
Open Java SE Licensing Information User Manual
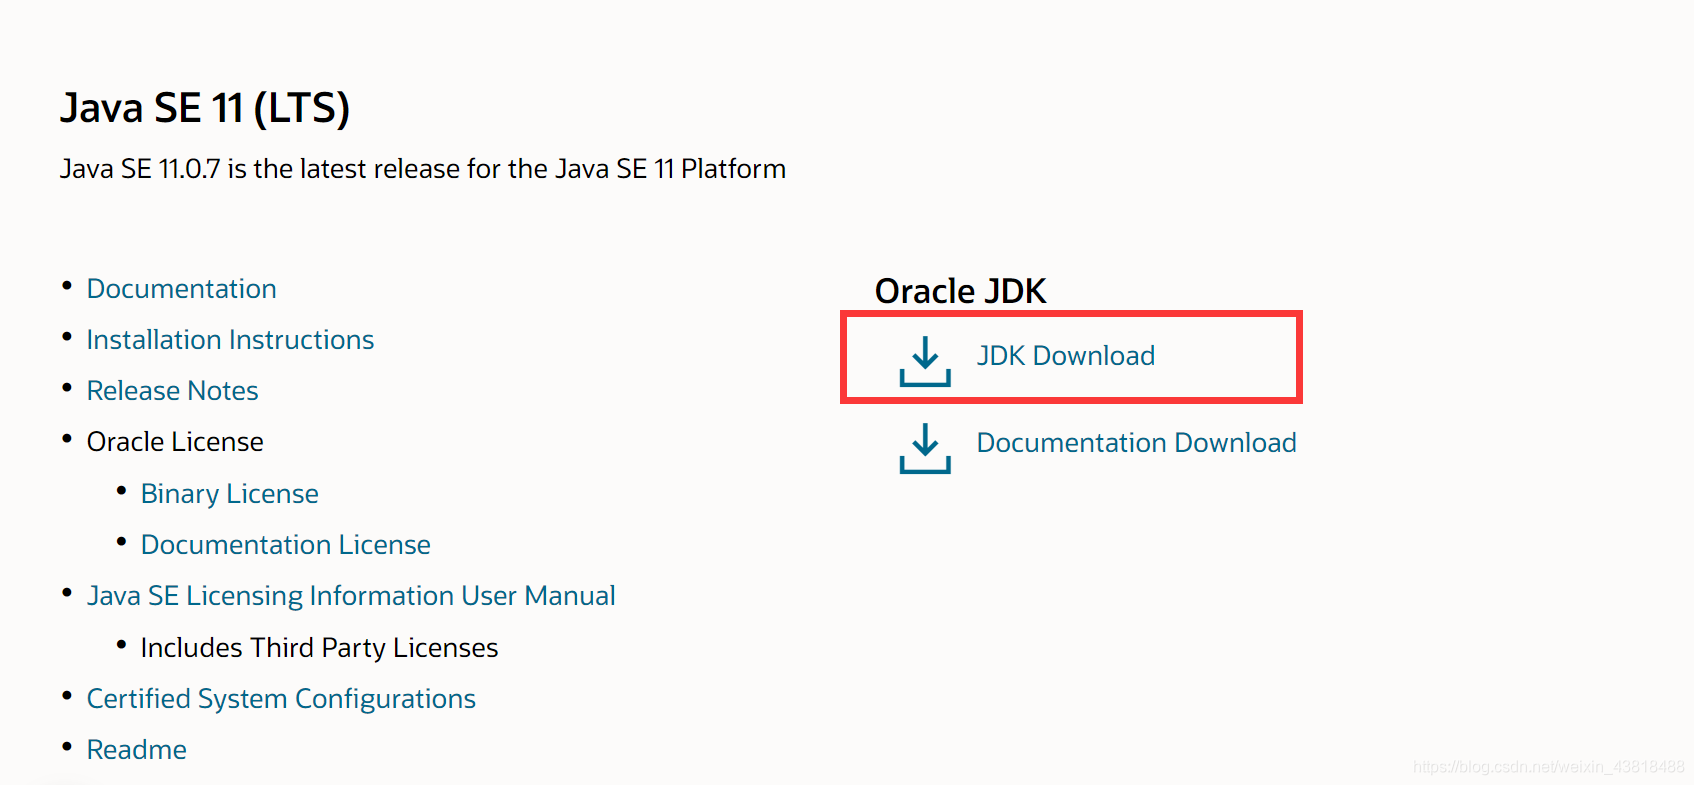coord(351,595)
